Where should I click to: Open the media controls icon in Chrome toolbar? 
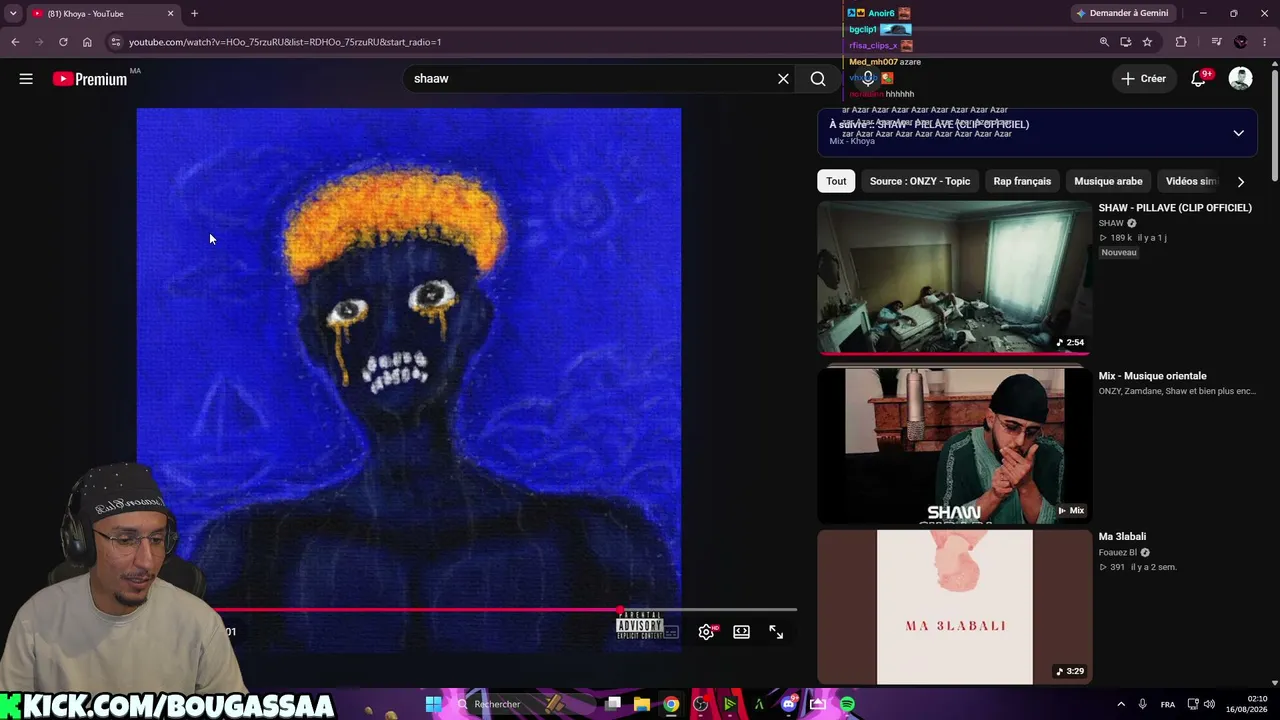(x=1216, y=42)
